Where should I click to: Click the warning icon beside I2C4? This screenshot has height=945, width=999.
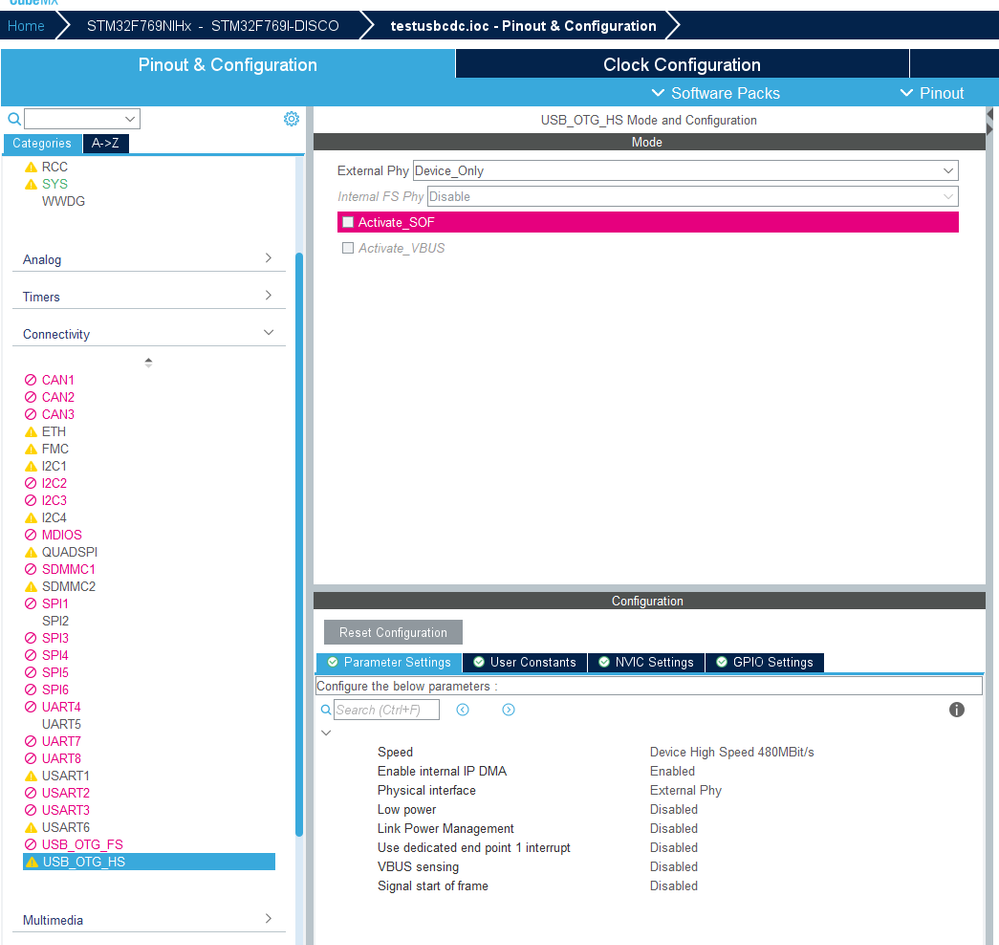tap(31, 518)
